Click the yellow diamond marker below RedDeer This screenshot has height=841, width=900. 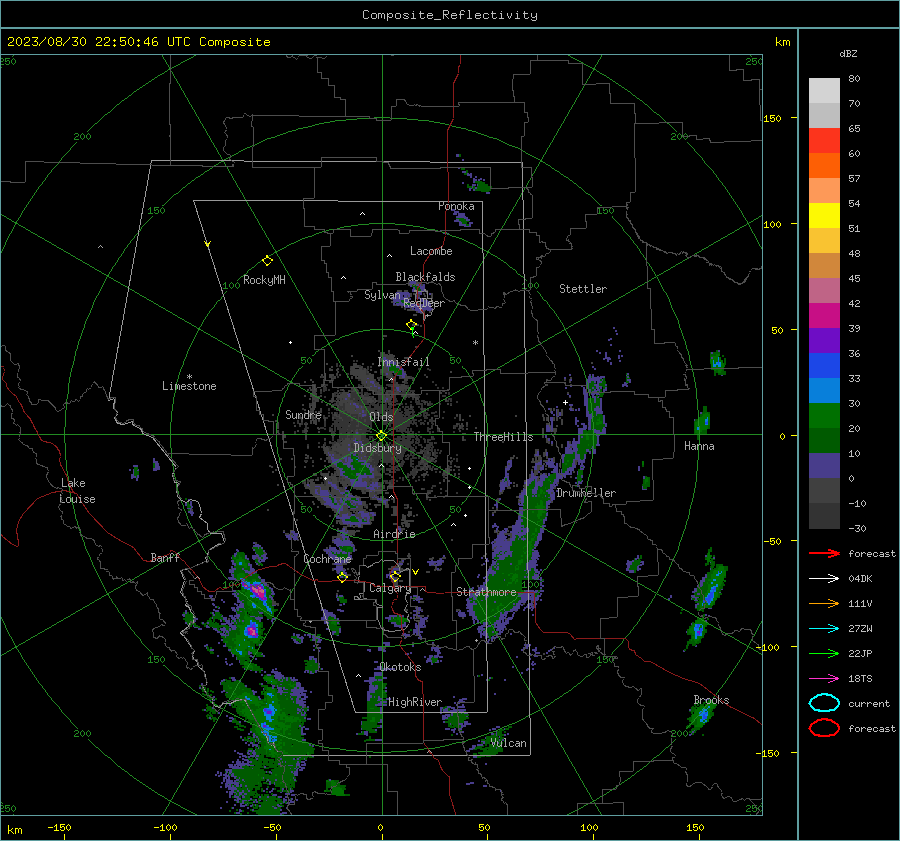click(411, 326)
